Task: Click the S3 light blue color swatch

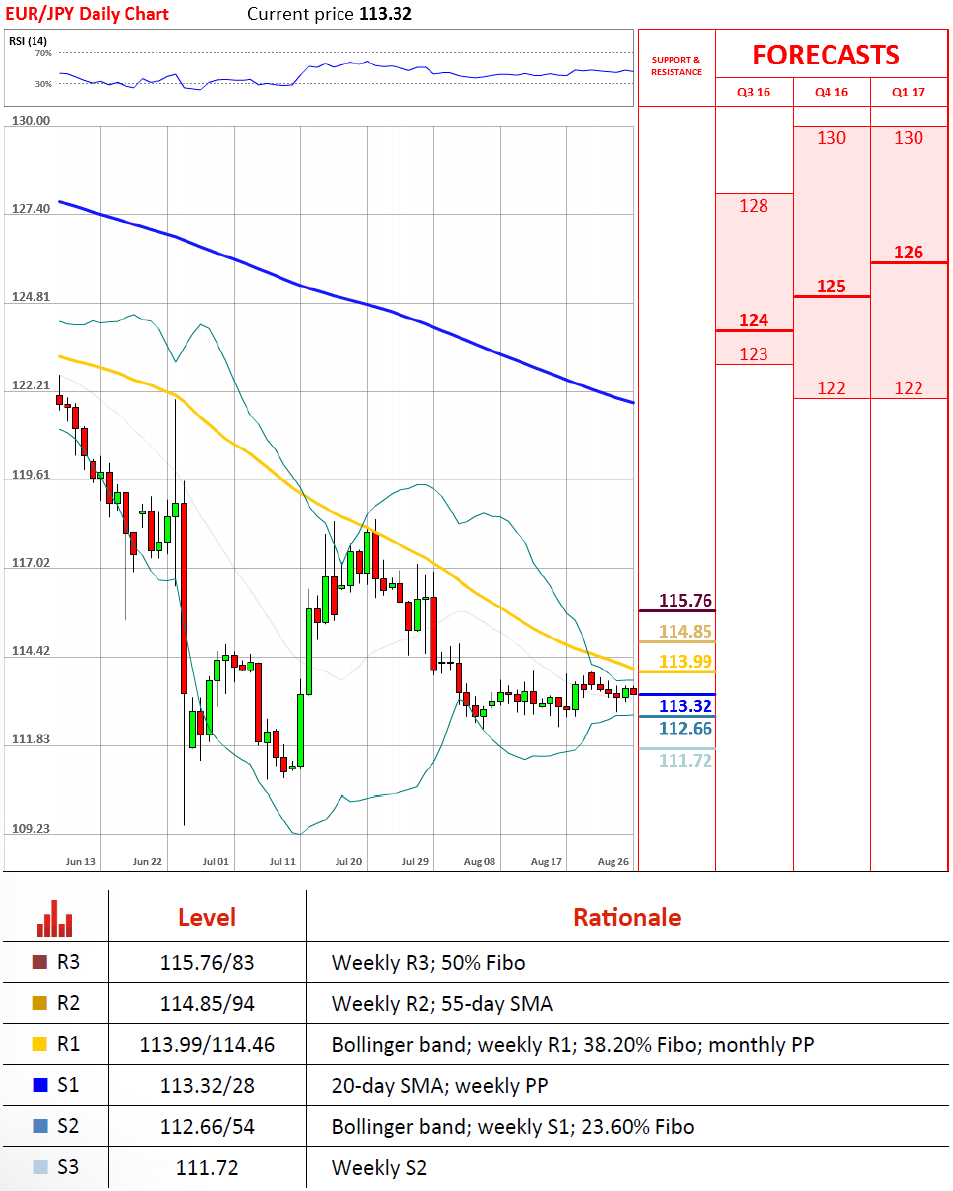Action: (x=40, y=1167)
